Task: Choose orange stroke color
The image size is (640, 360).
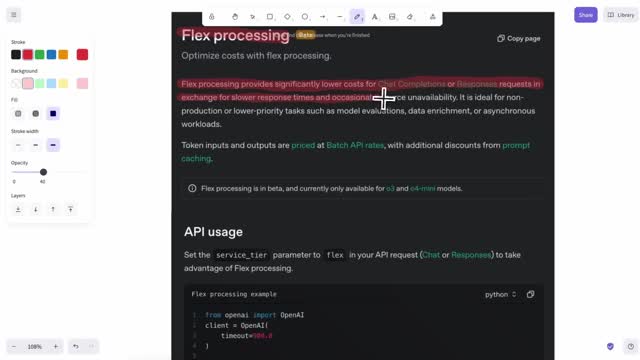Action: 63,54
